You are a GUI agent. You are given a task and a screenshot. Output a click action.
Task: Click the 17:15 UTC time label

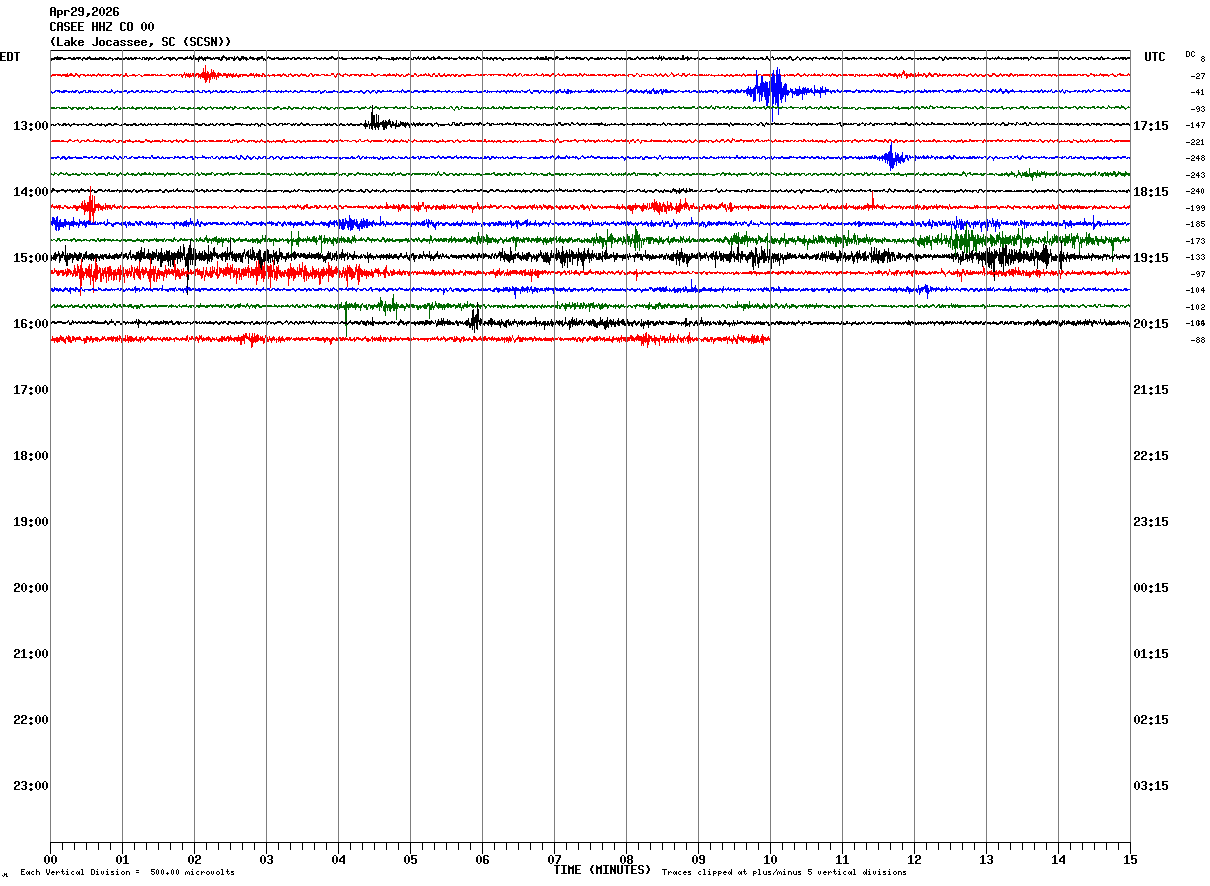pos(1151,126)
